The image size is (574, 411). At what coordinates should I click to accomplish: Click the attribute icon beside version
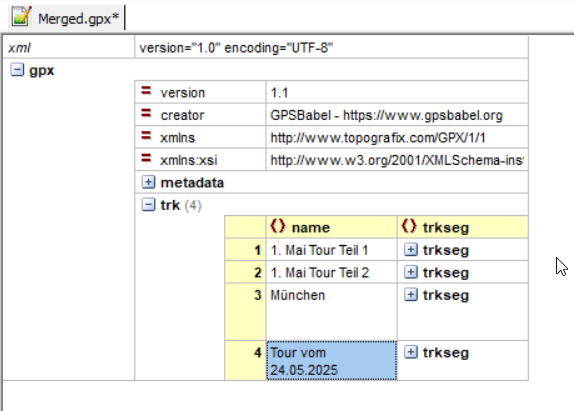(x=146, y=90)
